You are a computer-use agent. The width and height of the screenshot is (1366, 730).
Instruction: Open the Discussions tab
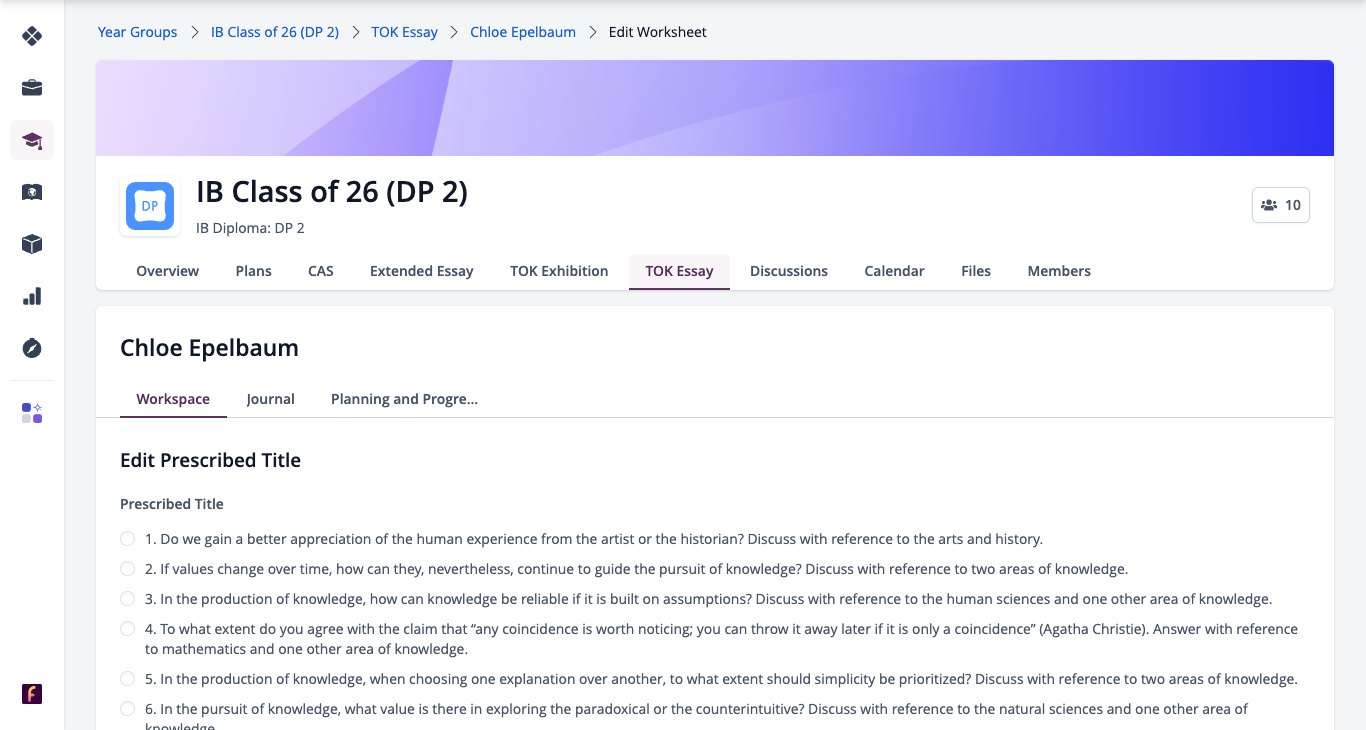[x=789, y=271]
